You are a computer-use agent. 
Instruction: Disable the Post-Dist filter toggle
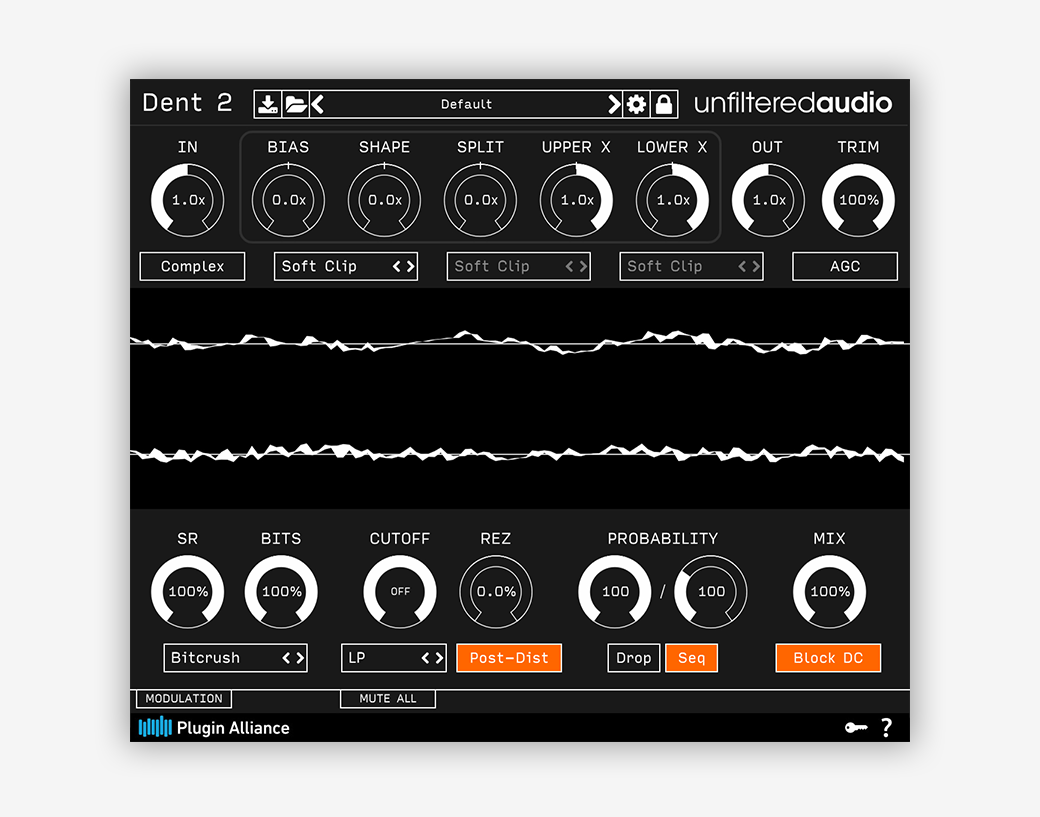509,658
